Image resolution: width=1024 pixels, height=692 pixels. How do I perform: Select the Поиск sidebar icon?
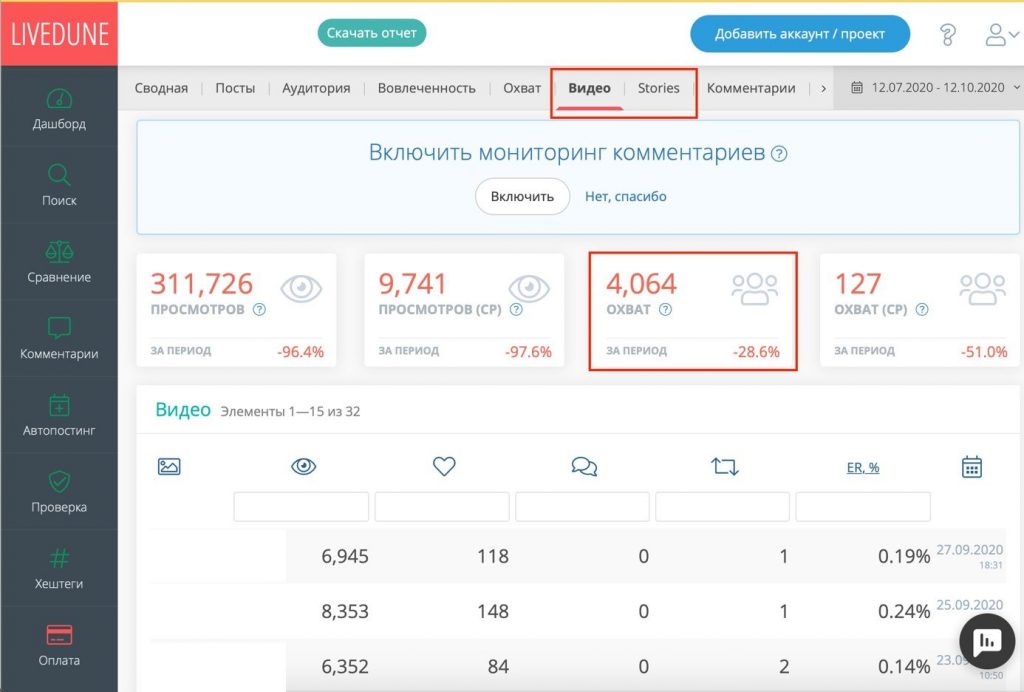(59, 184)
